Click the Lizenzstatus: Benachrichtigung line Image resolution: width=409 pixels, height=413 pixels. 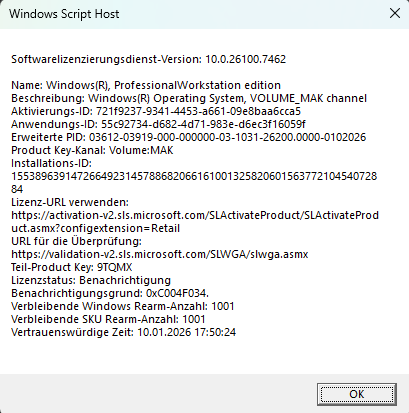point(91,280)
